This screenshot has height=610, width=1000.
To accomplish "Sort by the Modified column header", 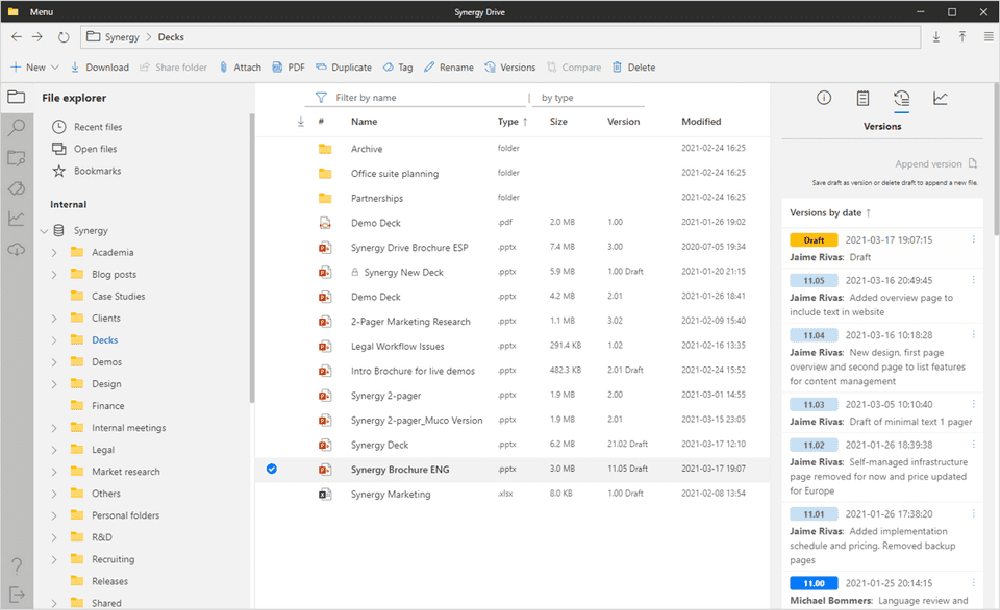I will pos(701,122).
